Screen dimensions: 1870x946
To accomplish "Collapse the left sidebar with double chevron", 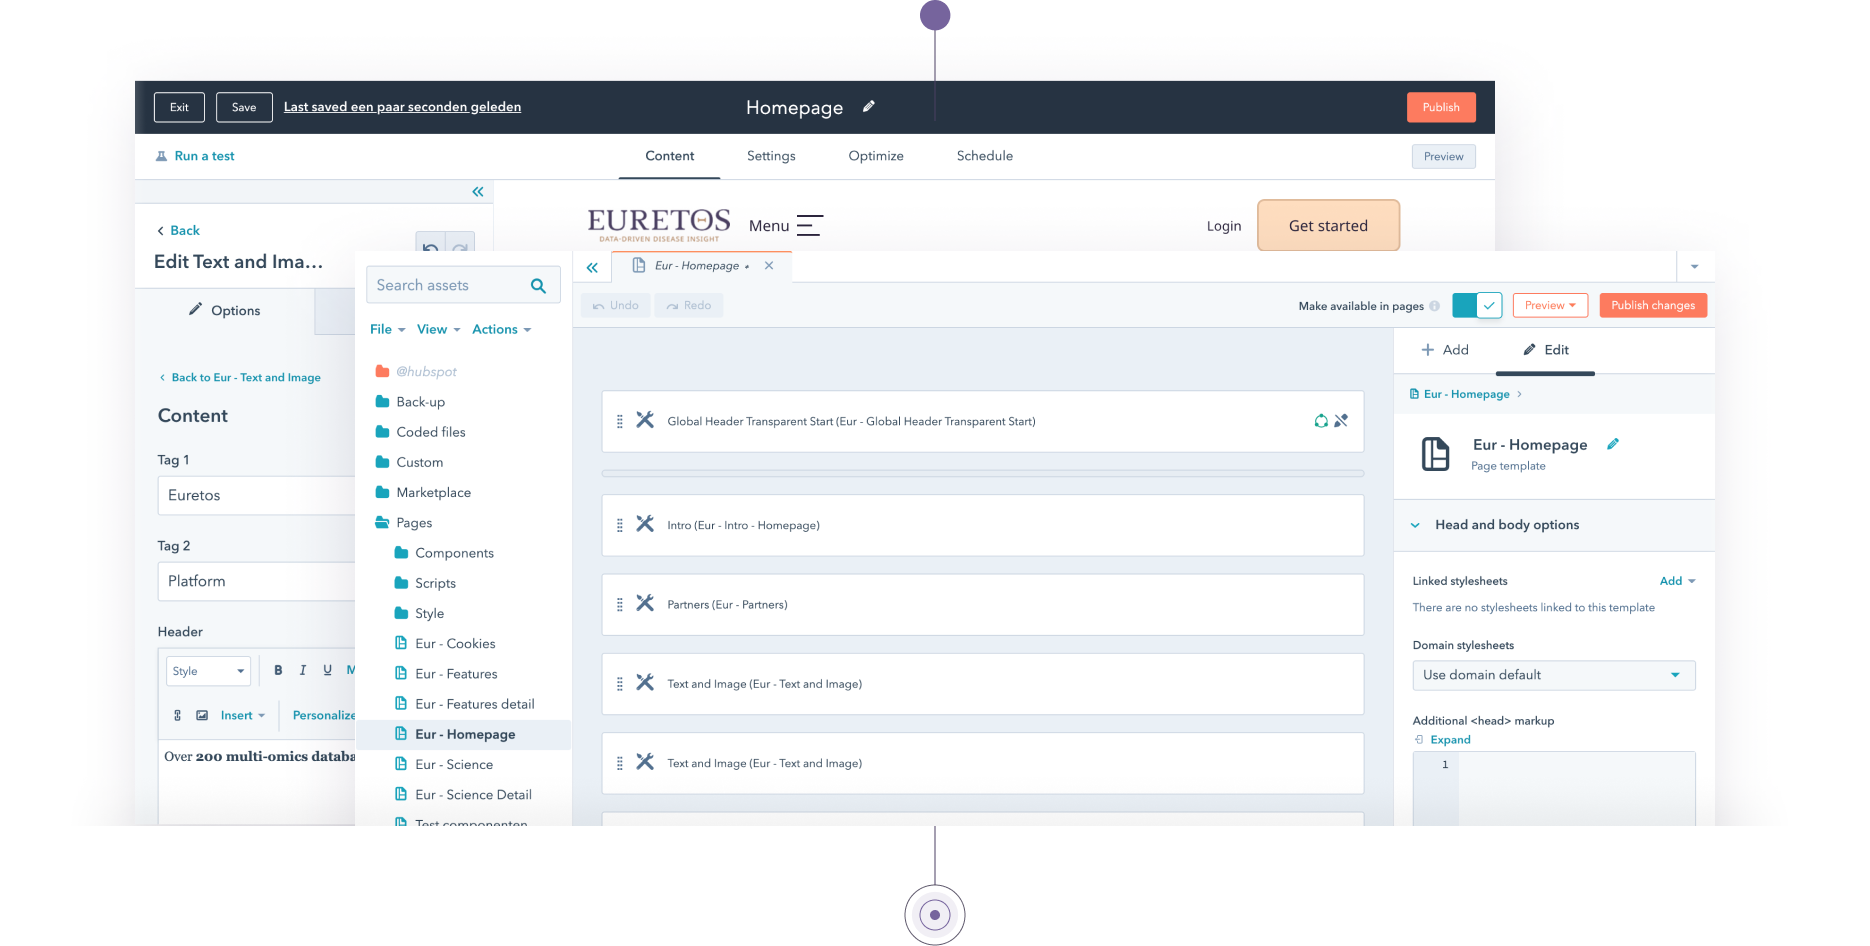I will [x=478, y=191].
